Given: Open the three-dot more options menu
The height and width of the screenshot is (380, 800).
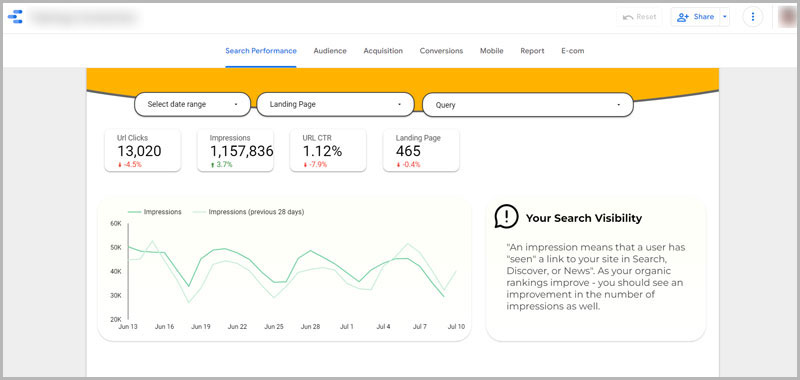Looking at the screenshot, I should tap(753, 17).
